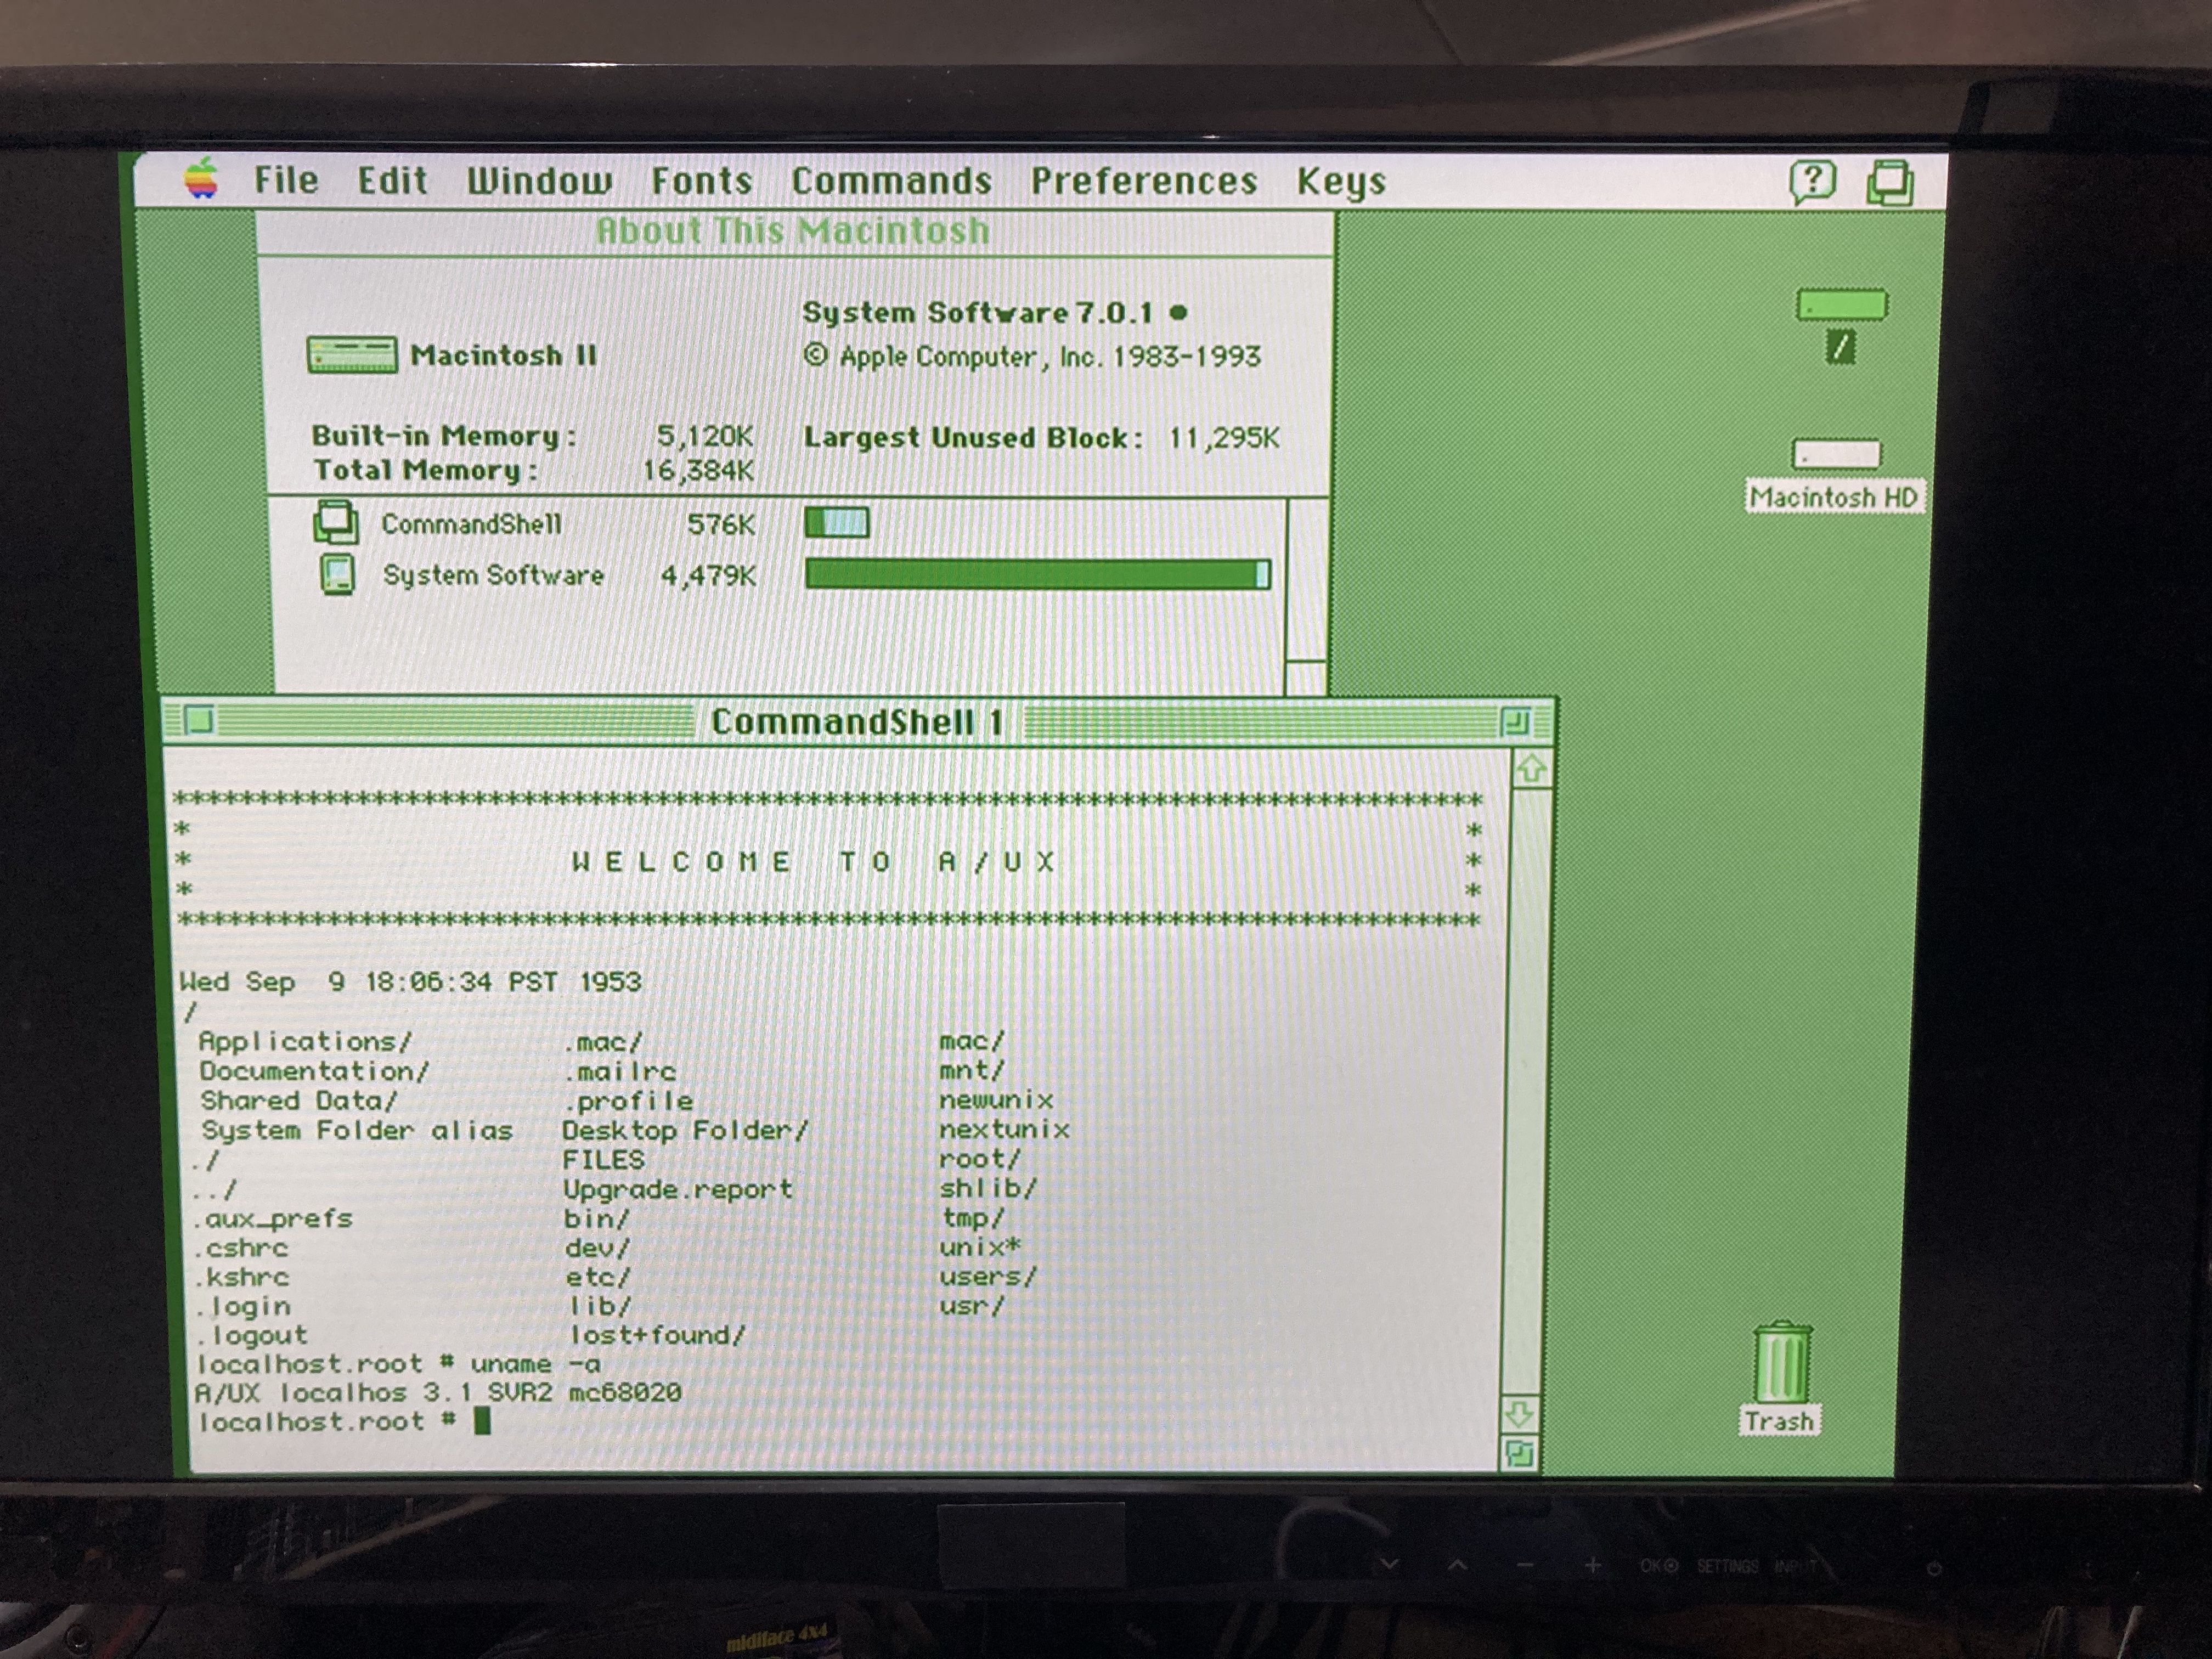This screenshot has width=2212, height=1659.
Task: Click the CommandShell memory usage bar
Action: point(837,522)
